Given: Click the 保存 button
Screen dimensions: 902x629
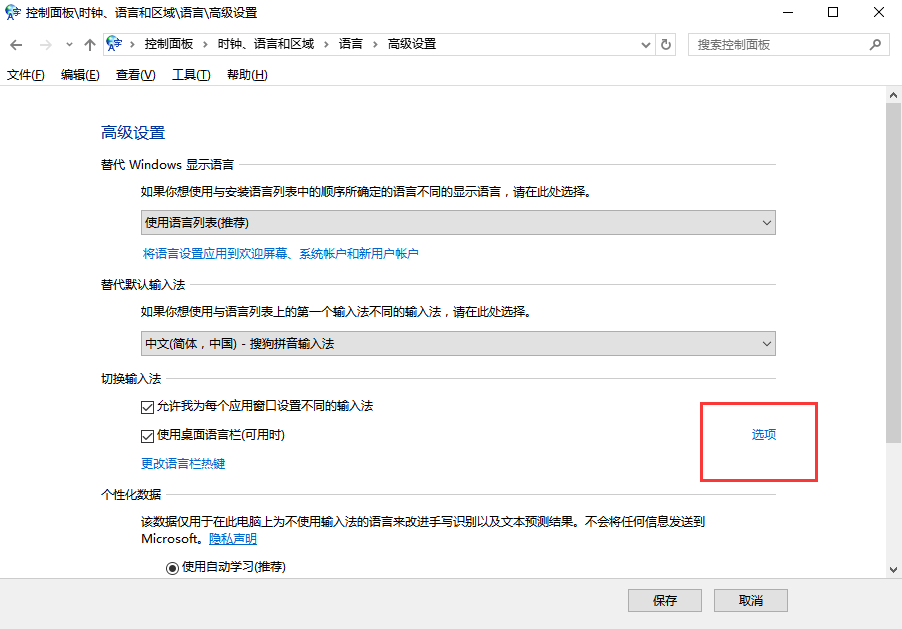Looking at the screenshot, I should click(x=664, y=600).
